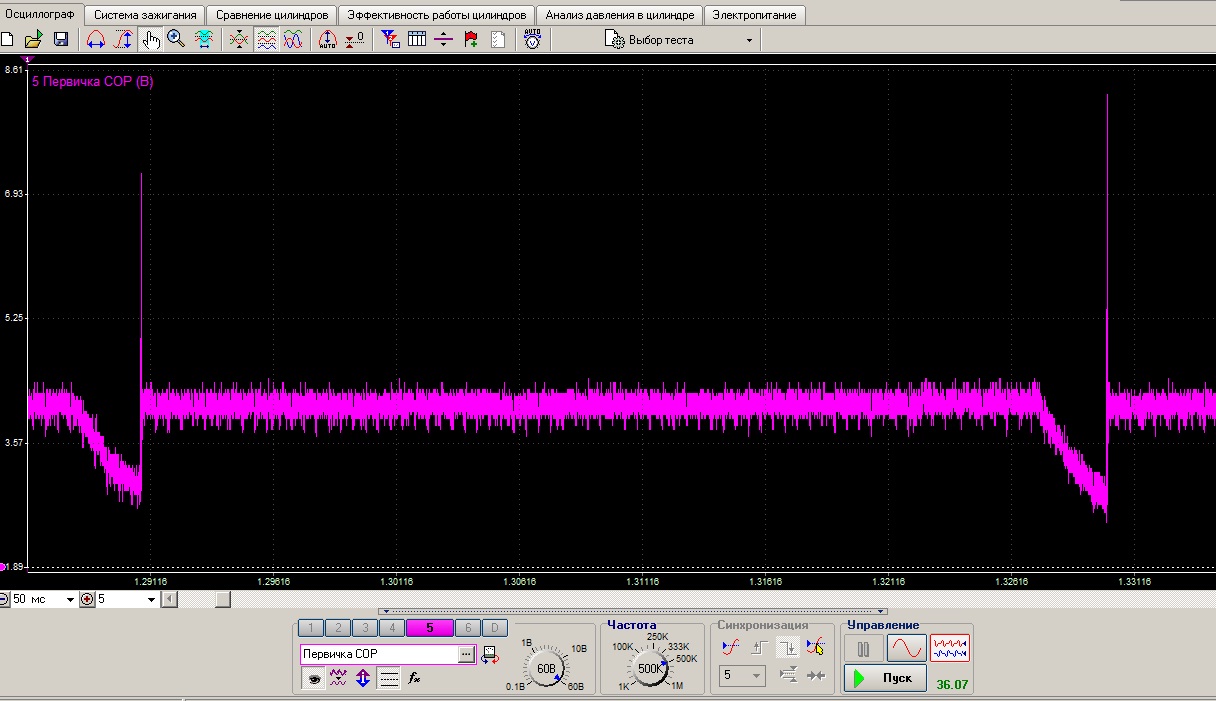Open the channel name ellipsis button
This screenshot has height=701, width=1216.
click(466, 654)
